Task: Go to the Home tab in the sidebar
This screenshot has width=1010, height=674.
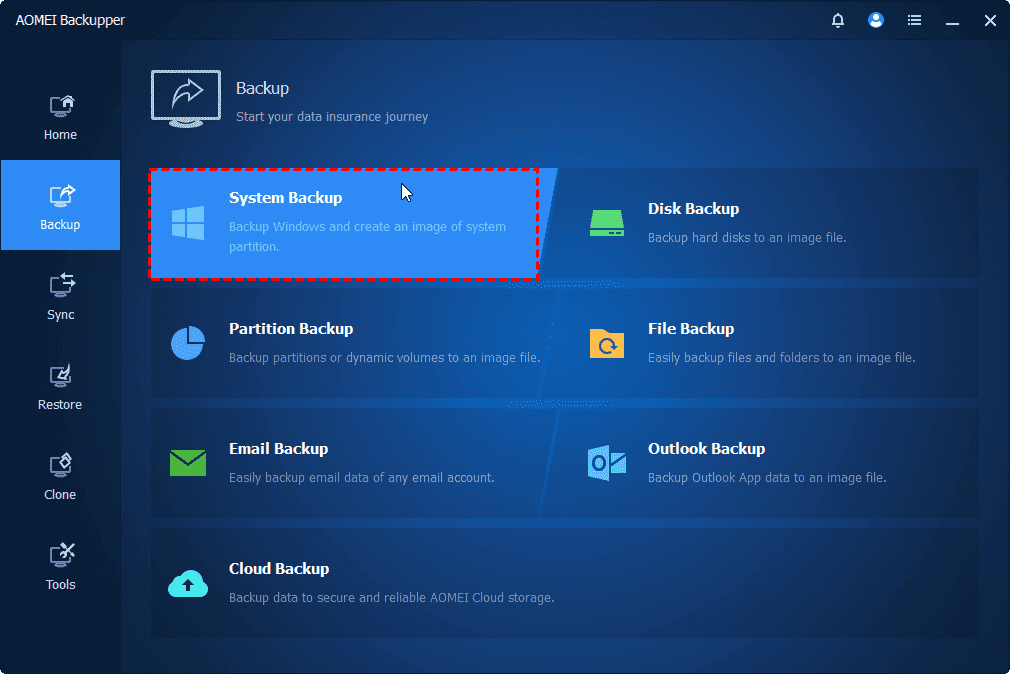Action: (x=61, y=116)
